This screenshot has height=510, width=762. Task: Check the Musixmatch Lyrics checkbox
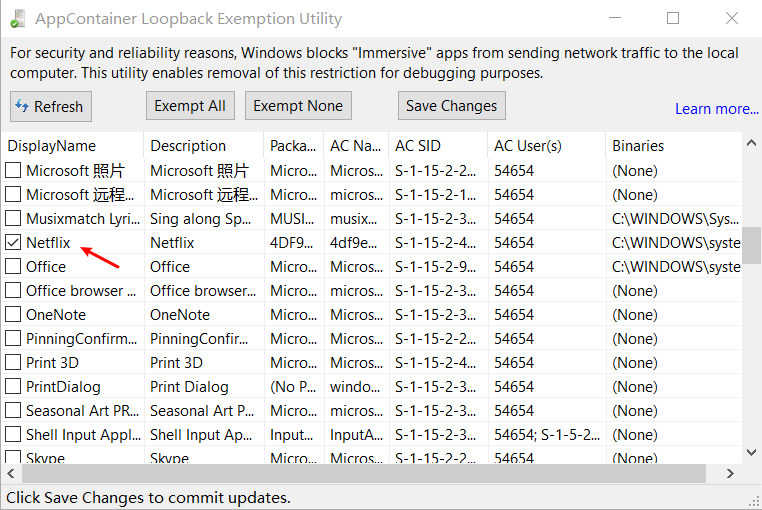[13, 218]
